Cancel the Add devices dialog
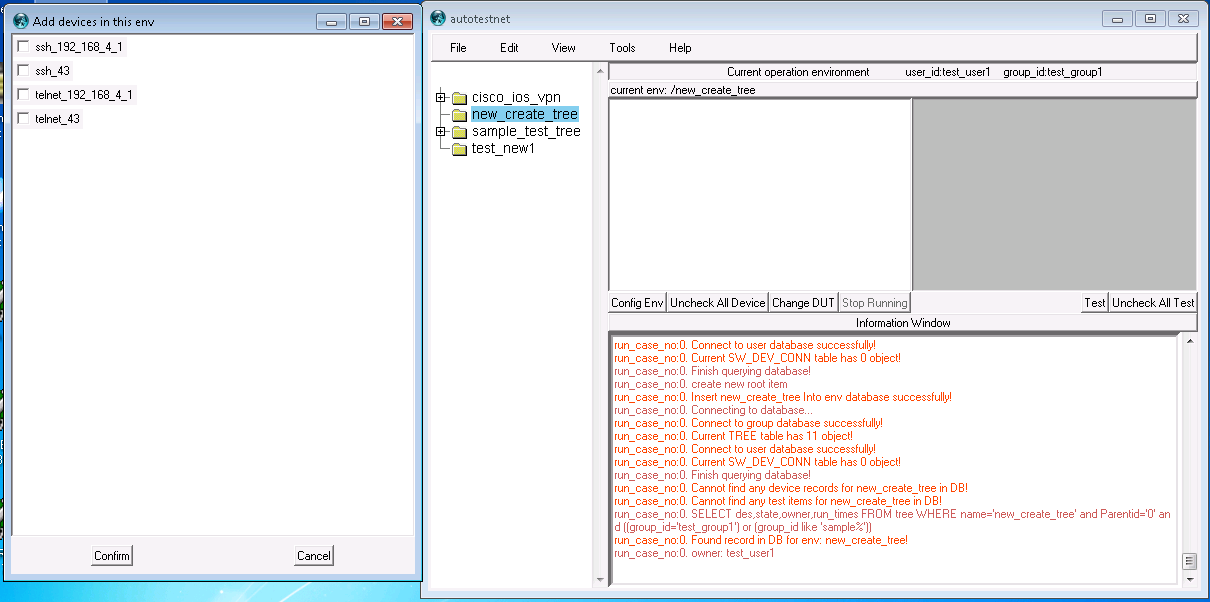The height and width of the screenshot is (602, 1210). (313, 556)
